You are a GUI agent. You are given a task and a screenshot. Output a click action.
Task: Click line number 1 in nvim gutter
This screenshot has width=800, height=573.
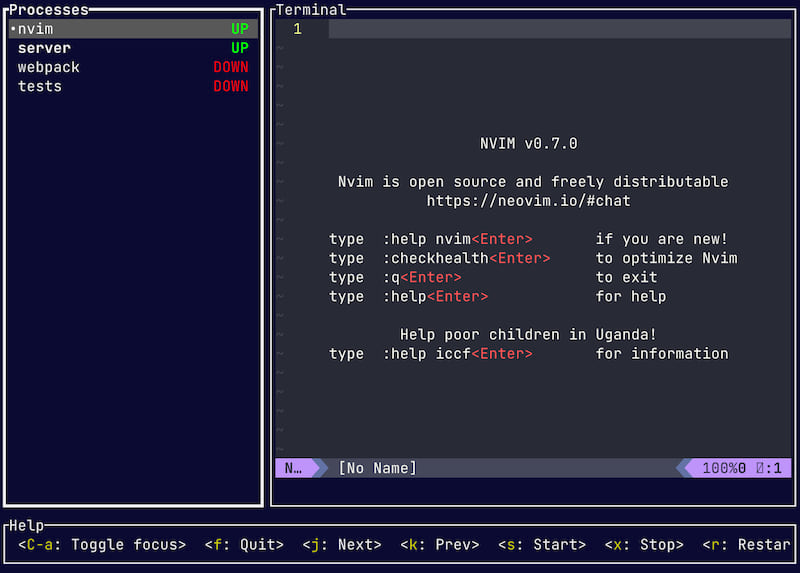click(297, 29)
